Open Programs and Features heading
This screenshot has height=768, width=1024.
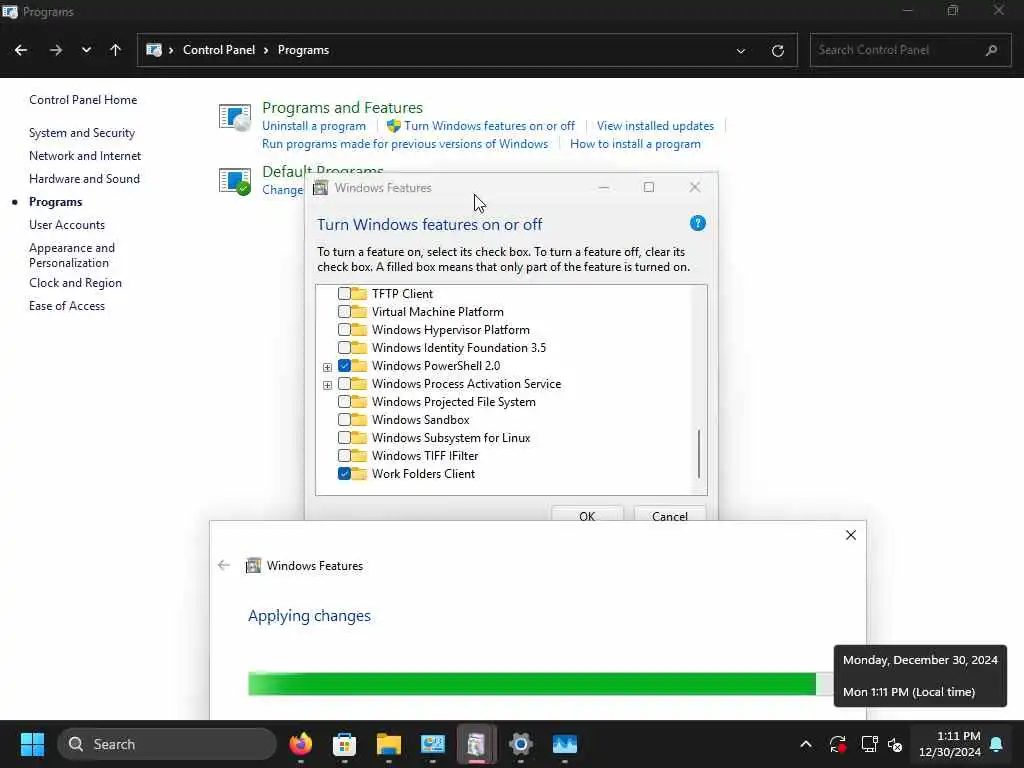[x=342, y=107]
